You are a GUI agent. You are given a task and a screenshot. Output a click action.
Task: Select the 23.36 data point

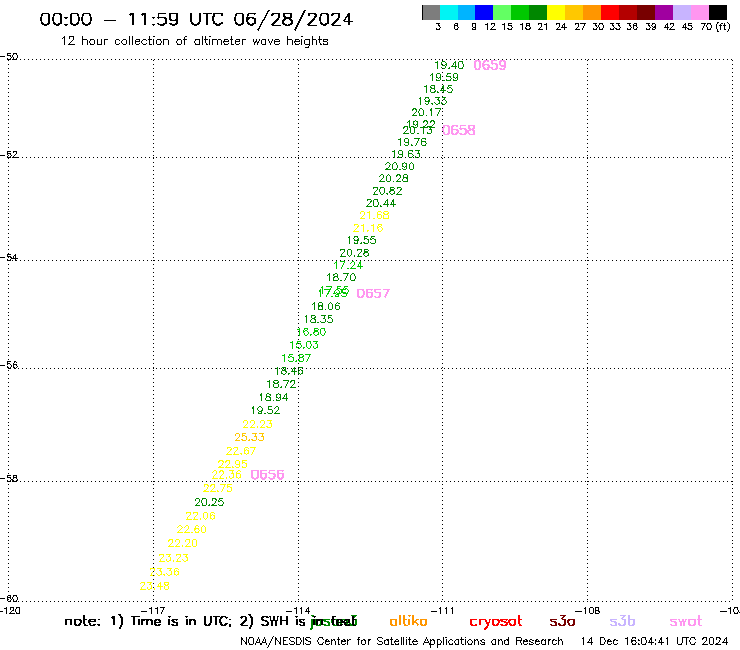click(x=165, y=572)
